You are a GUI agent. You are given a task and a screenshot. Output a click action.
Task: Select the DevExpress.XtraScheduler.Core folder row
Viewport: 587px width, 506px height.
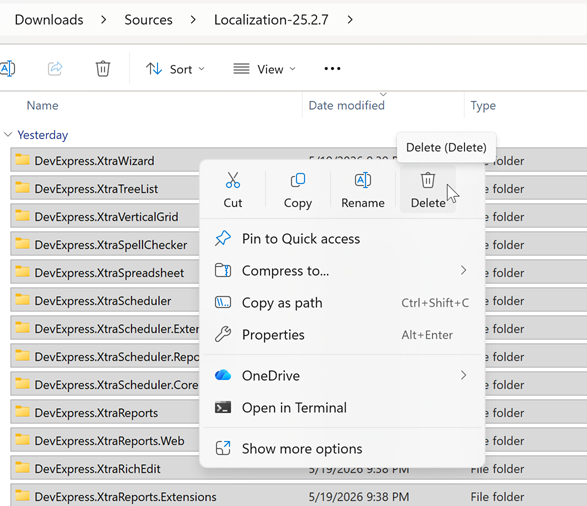(x=105, y=384)
